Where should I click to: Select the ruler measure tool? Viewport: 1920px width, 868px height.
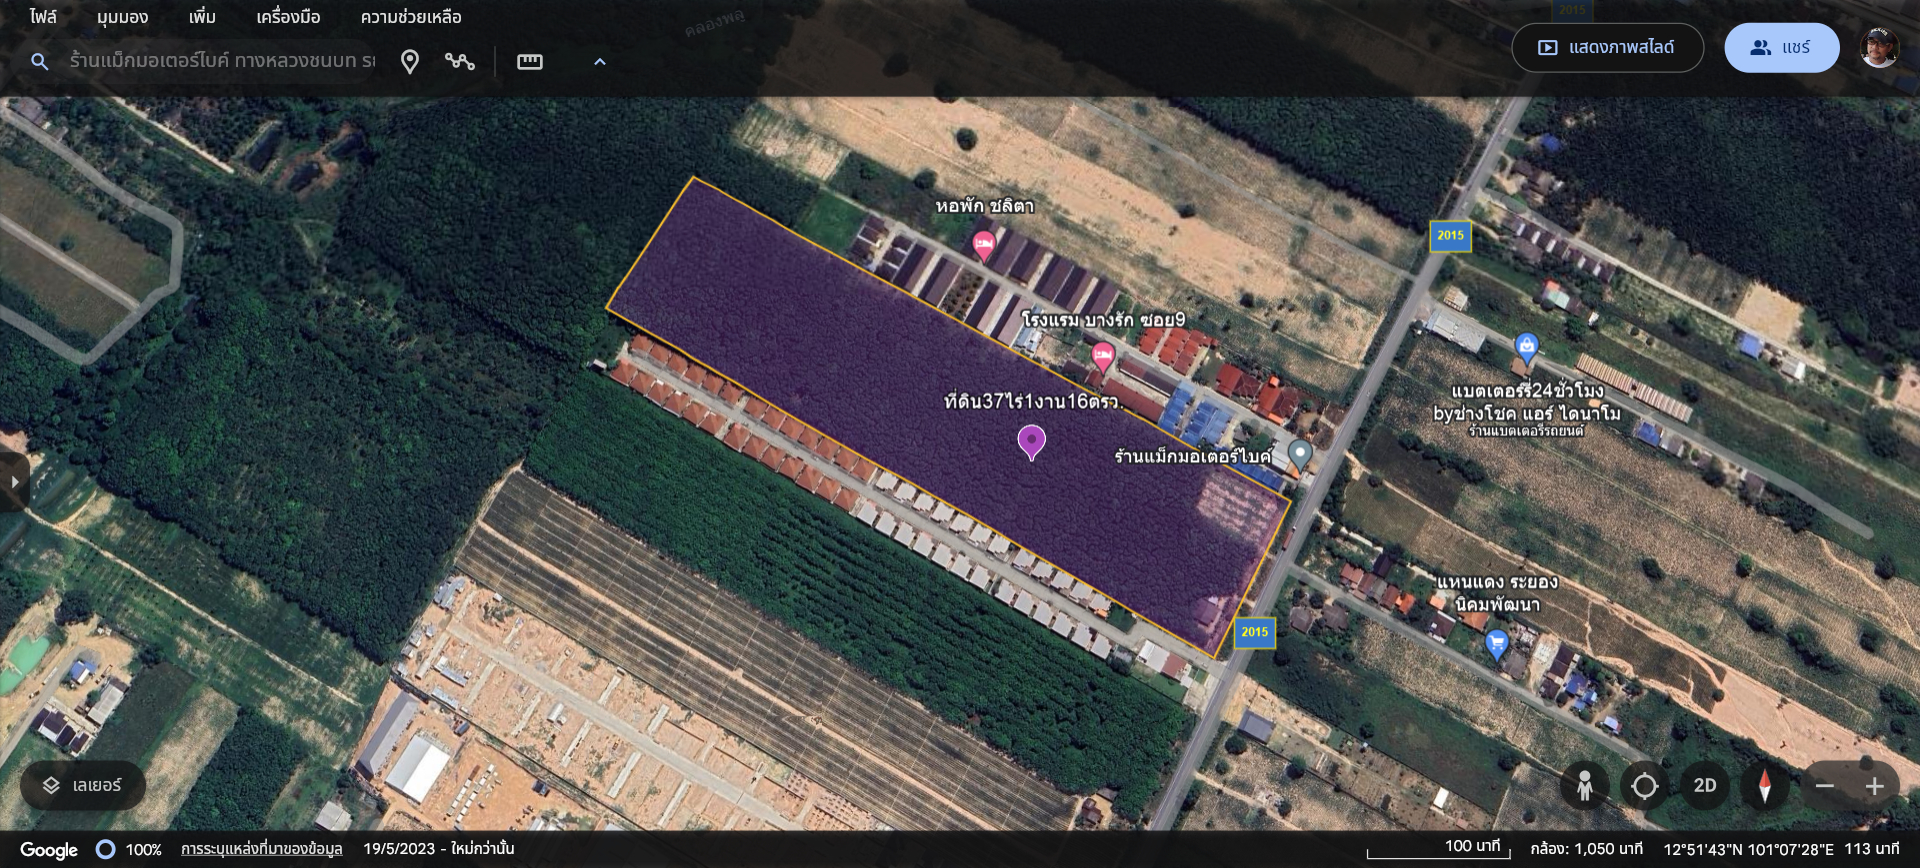click(530, 61)
